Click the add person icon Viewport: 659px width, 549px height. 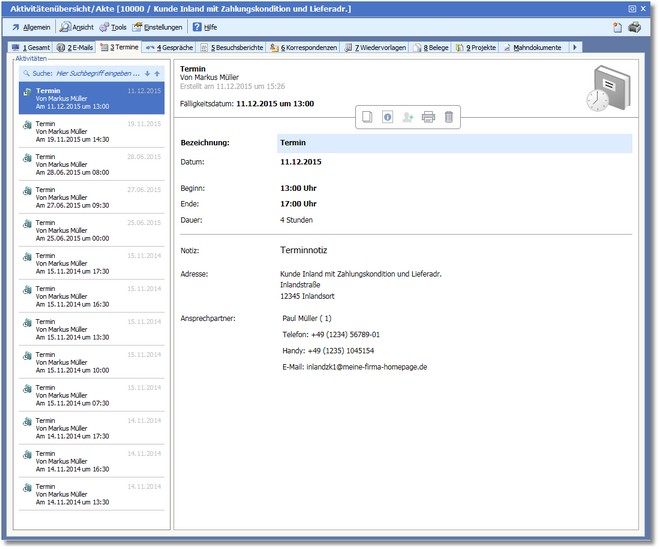point(408,117)
